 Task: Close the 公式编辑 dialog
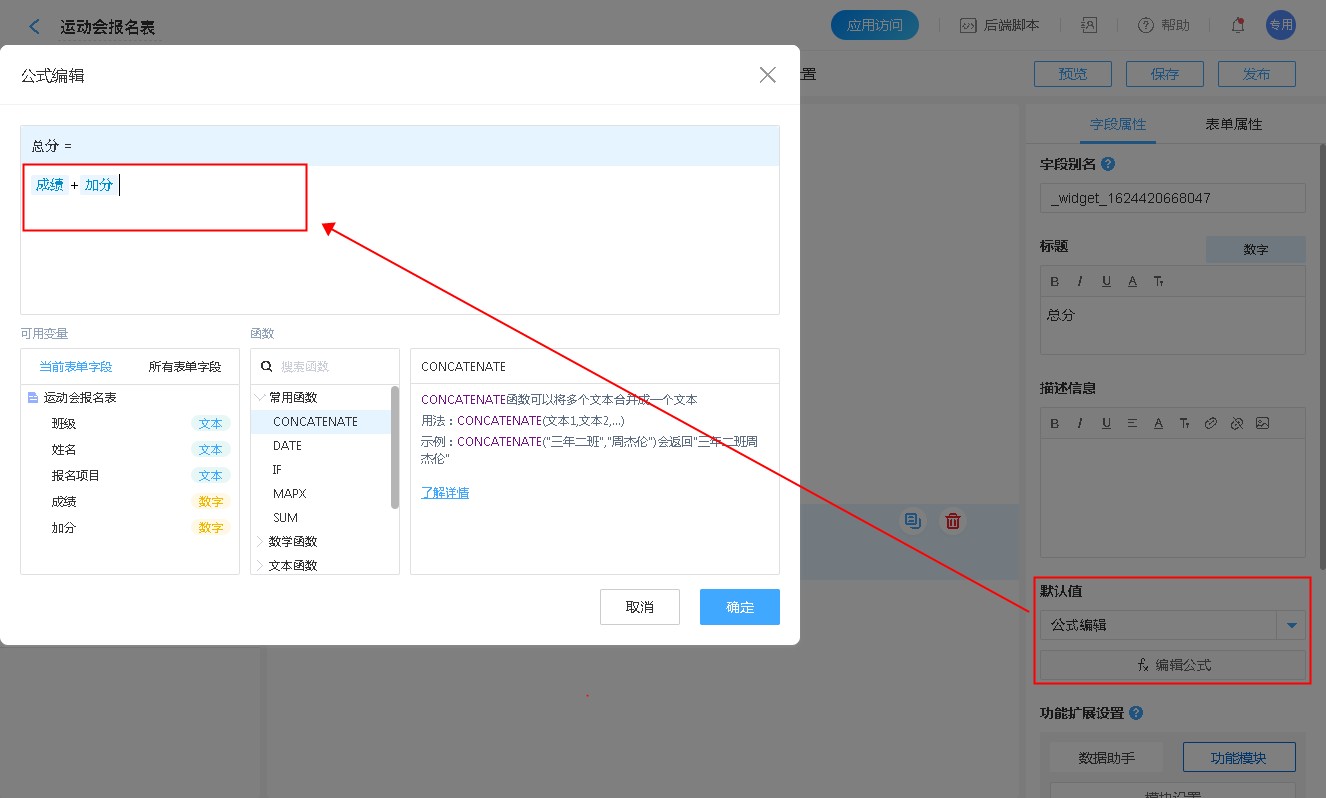(x=767, y=75)
